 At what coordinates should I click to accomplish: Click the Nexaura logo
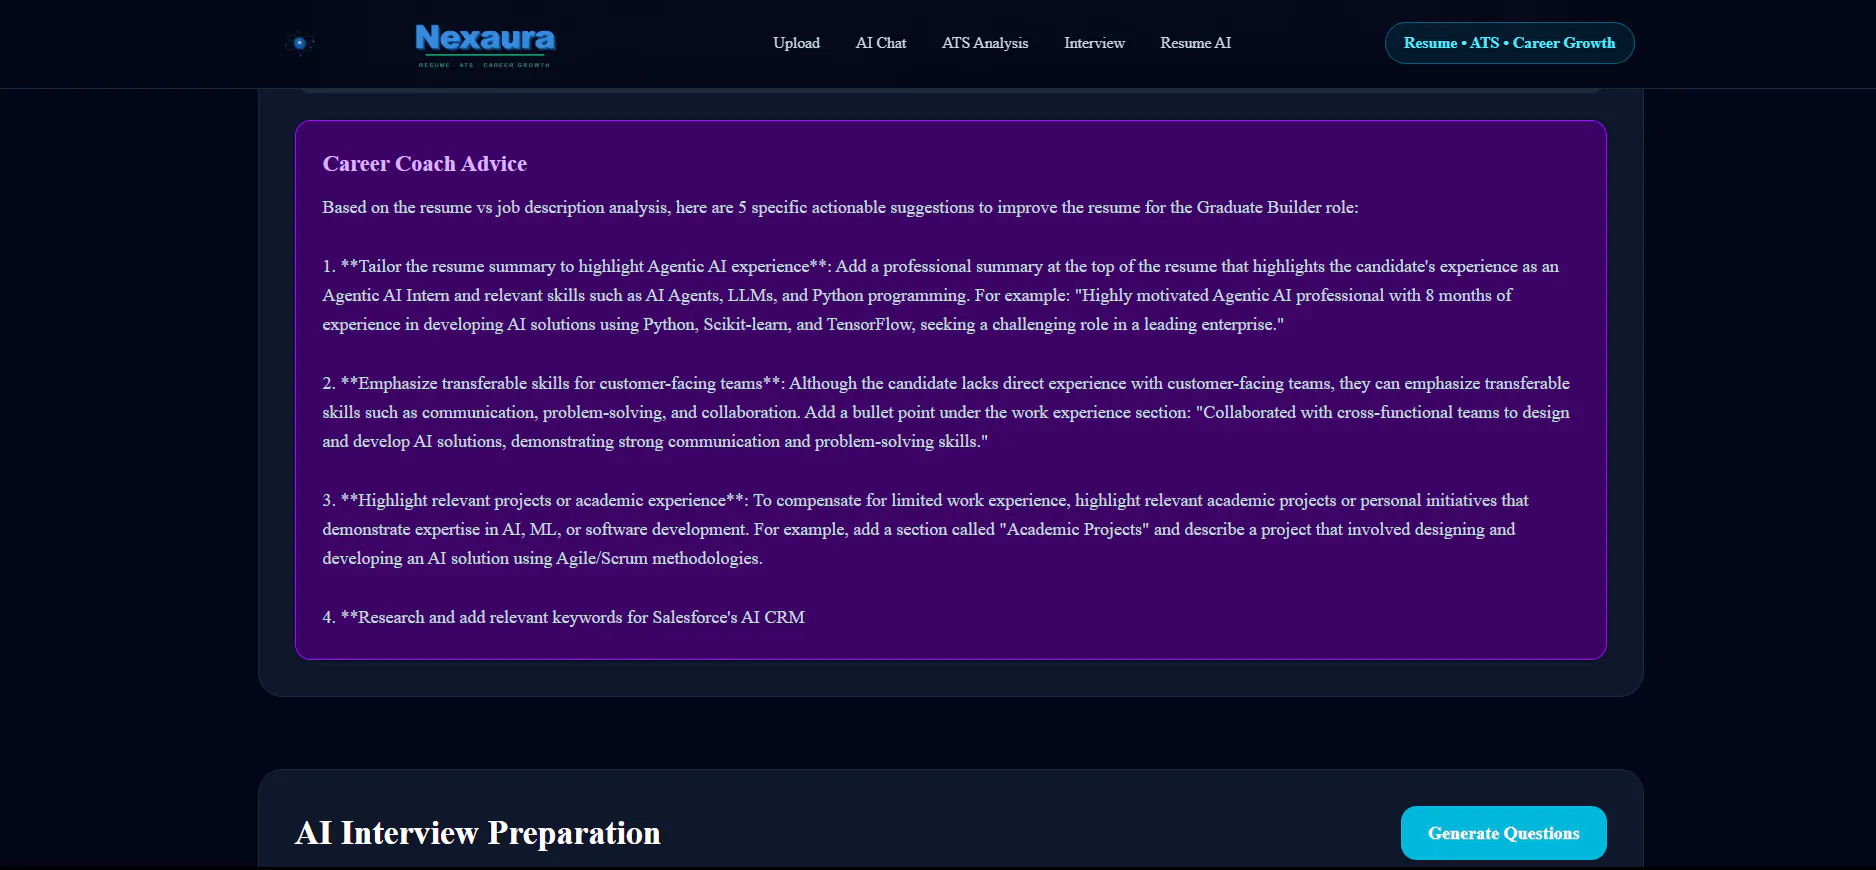click(x=485, y=44)
